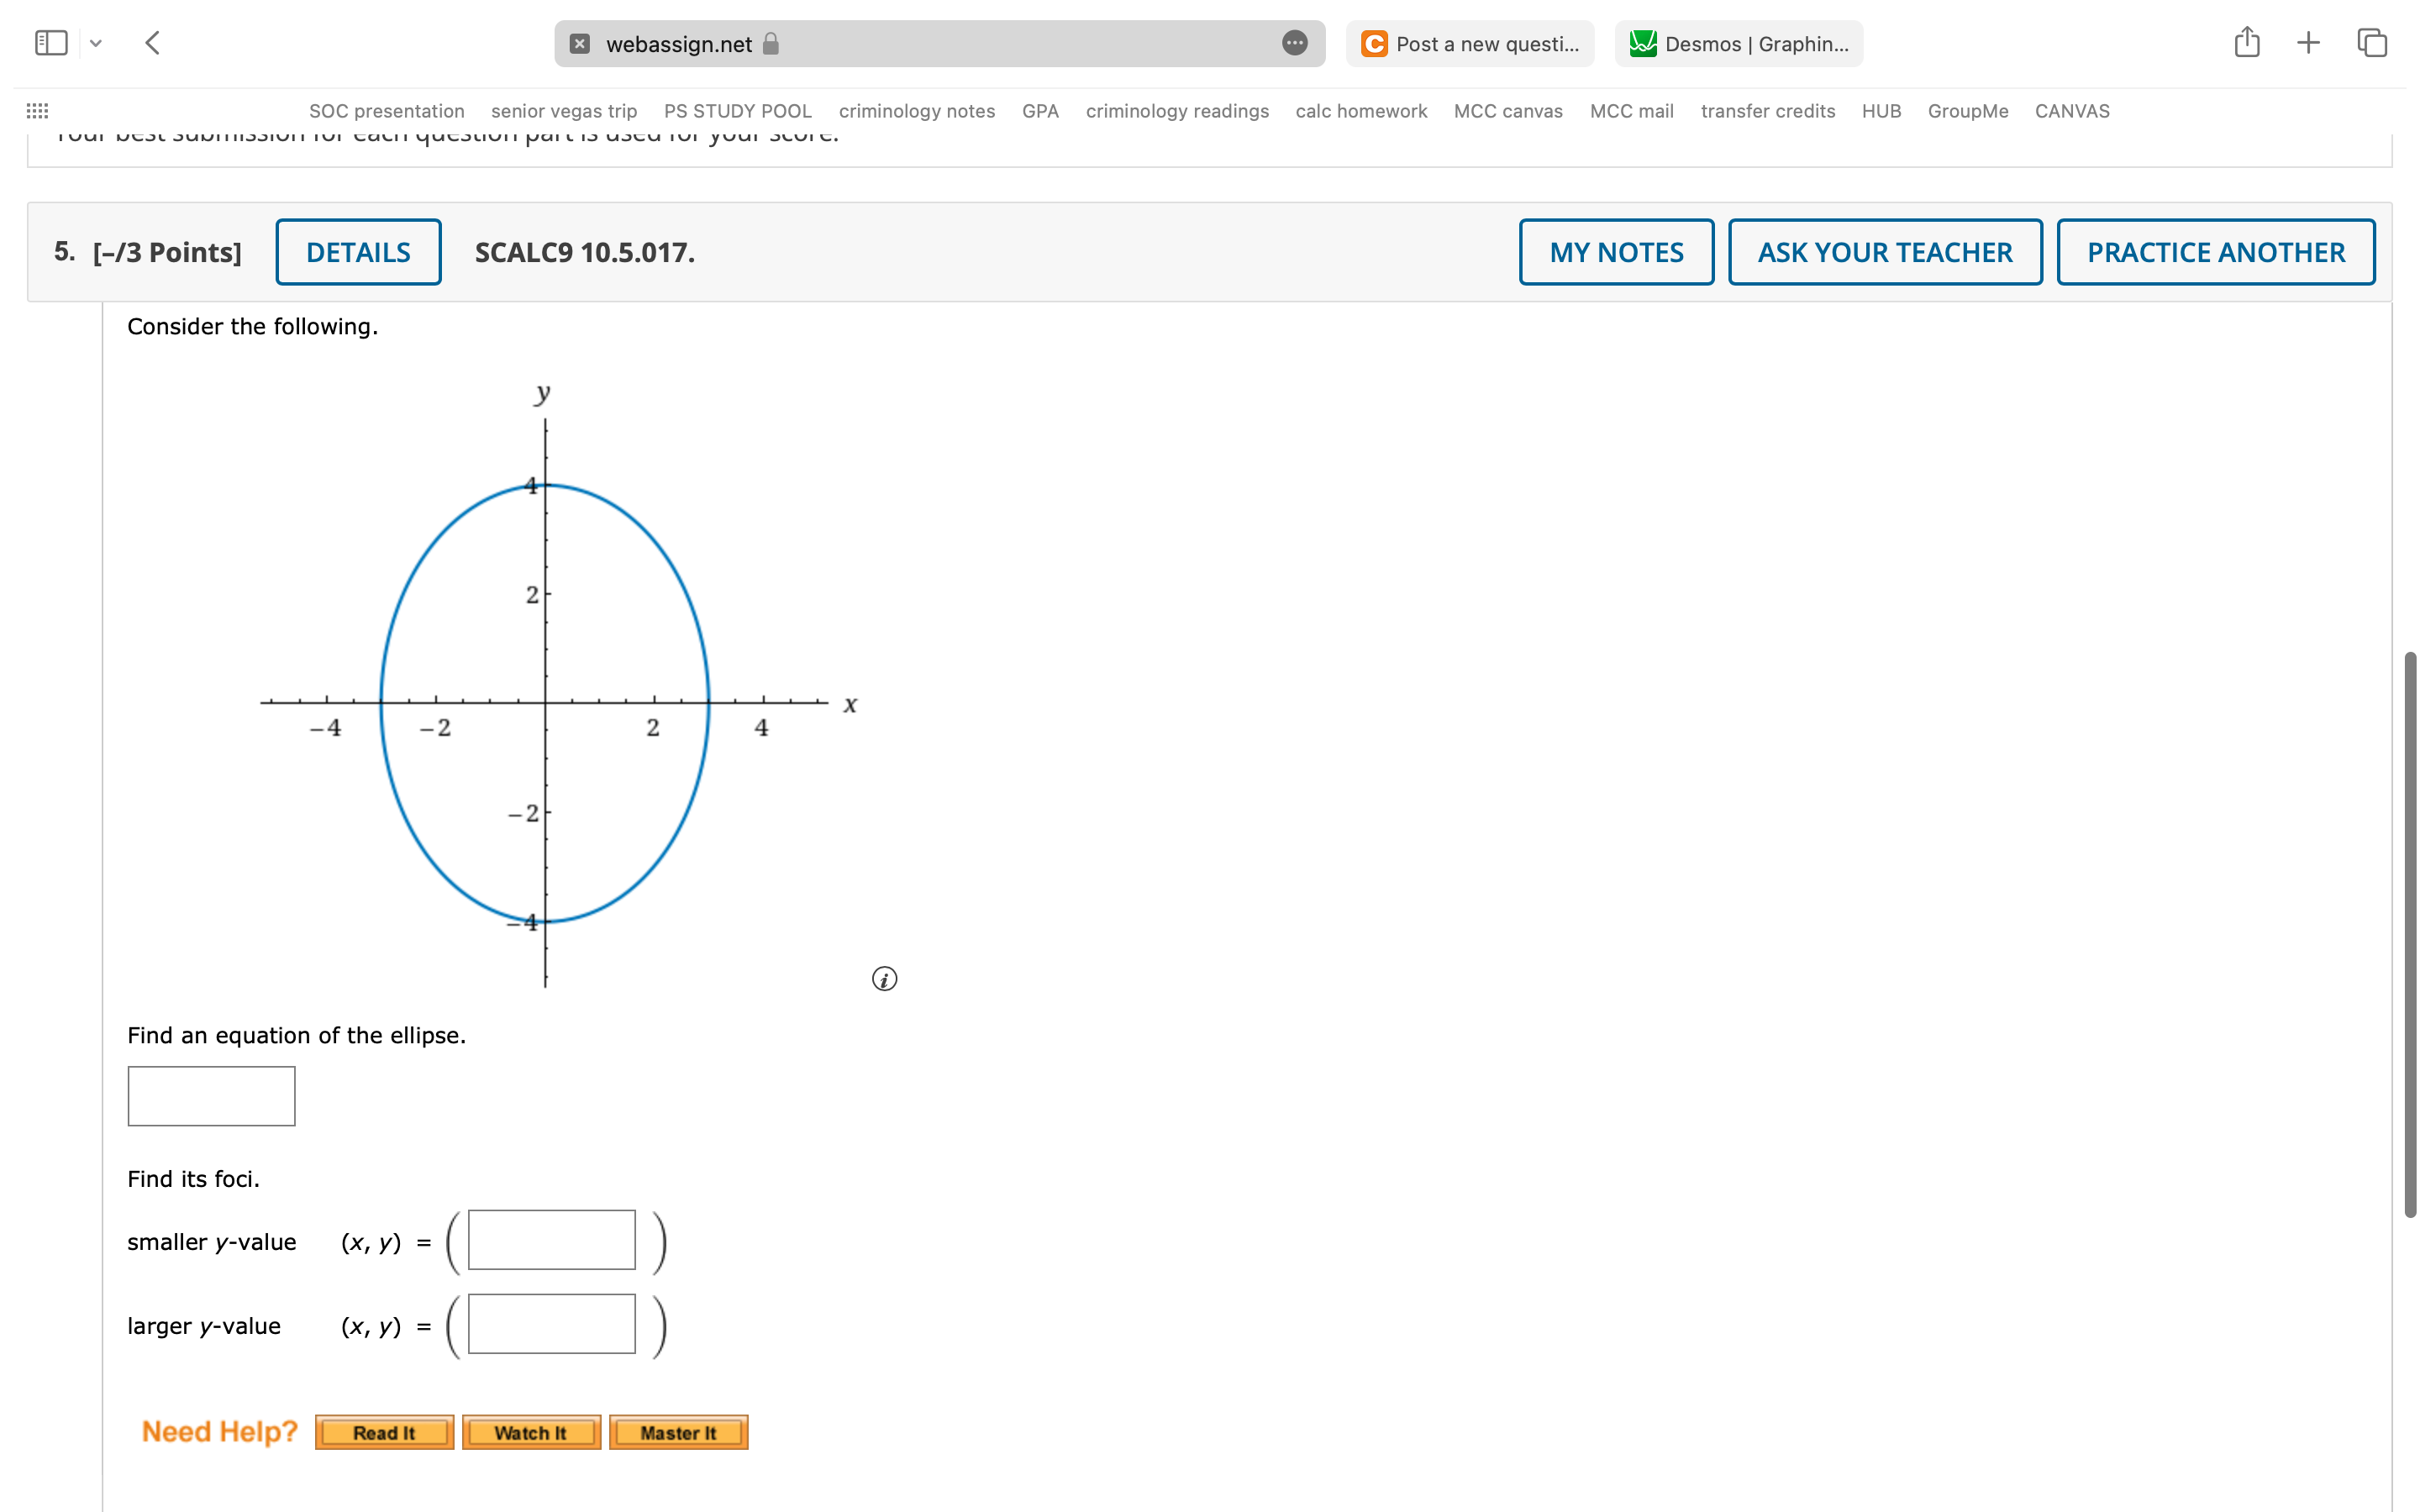The image size is (2420, 1512).
Task: Clear the address field with x icon
Action: tap(578, 44)
